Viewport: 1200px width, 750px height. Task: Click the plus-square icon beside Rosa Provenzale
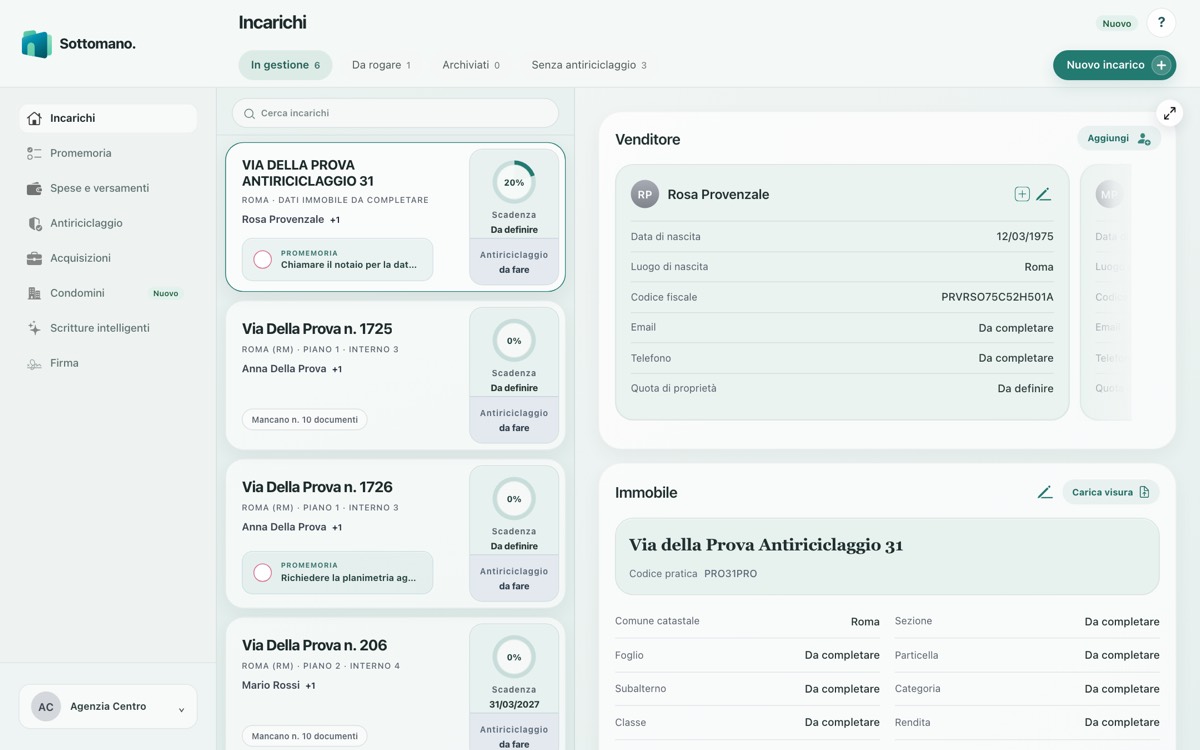click(1022, 194)
